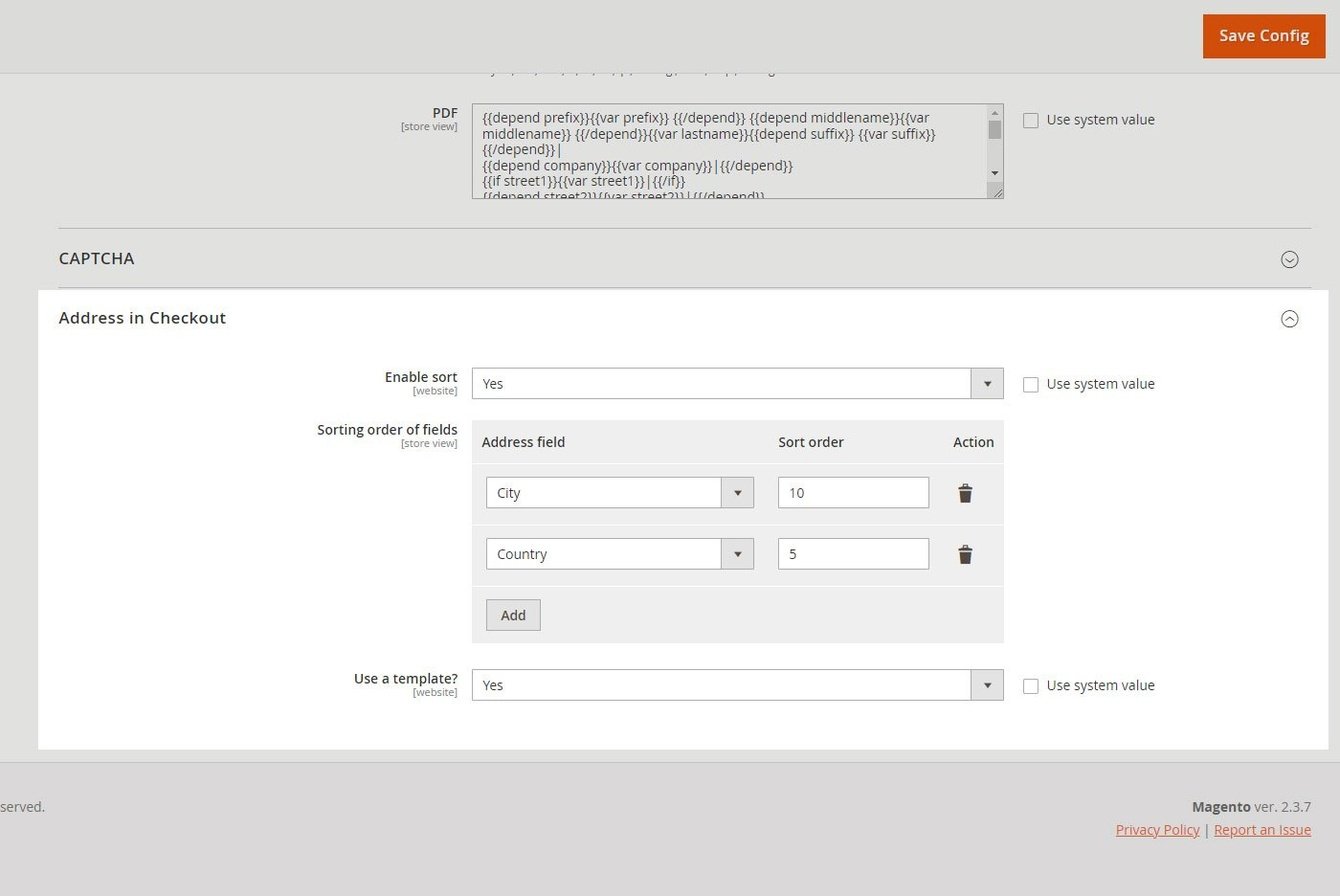This screenshot has width=1340, height=896.
Task: Open the Country address field dropdown
Action: point(620,554)
